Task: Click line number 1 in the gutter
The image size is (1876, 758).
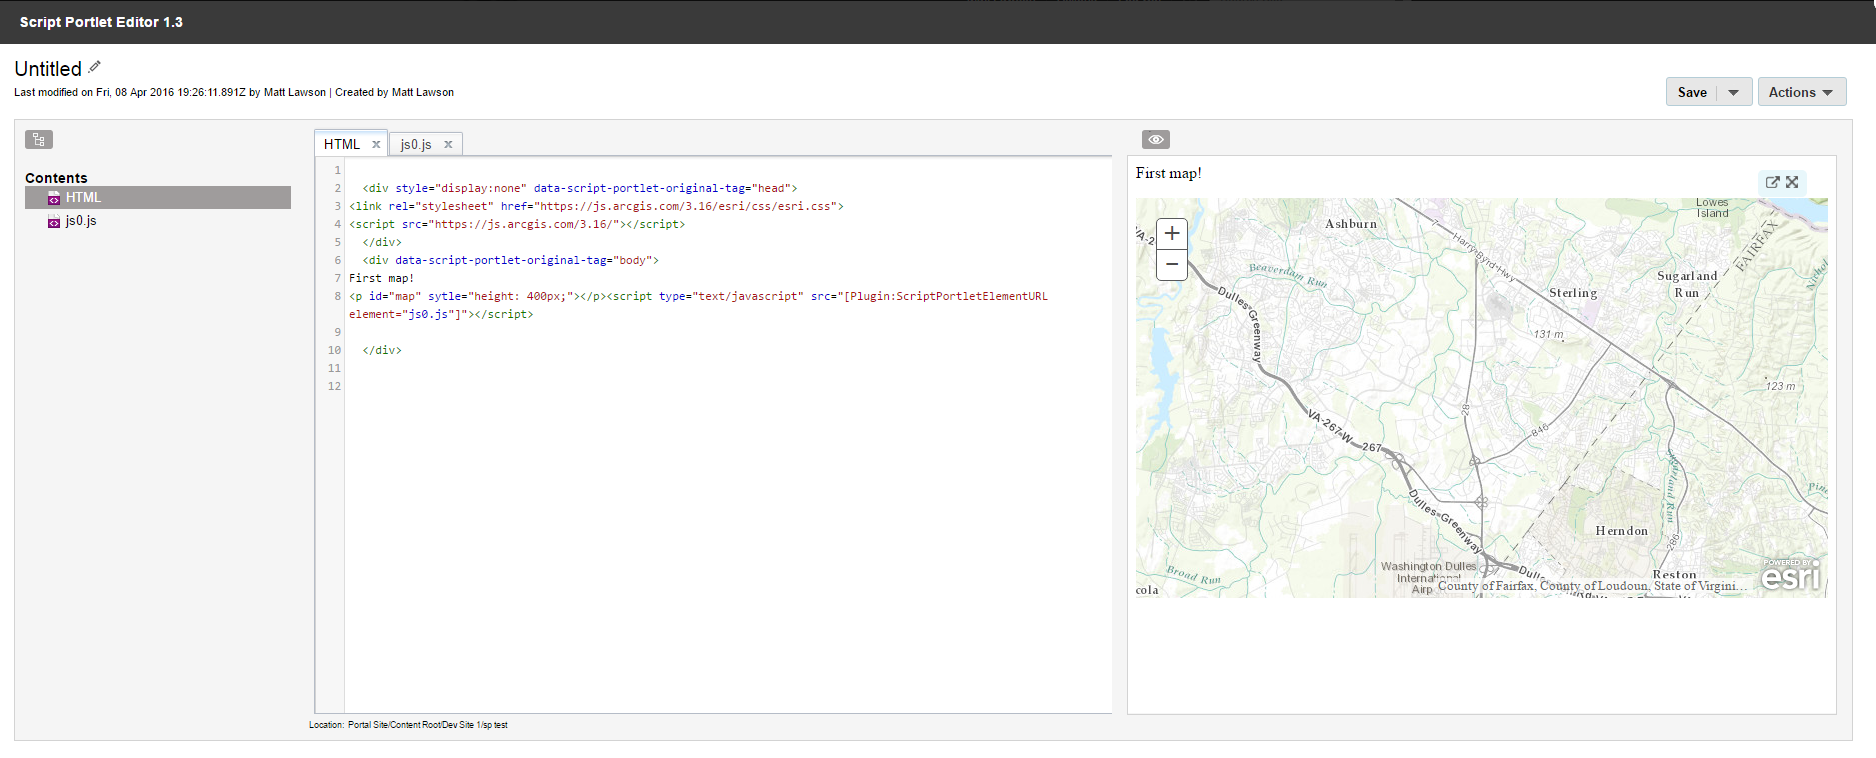Action: (337, 170)
